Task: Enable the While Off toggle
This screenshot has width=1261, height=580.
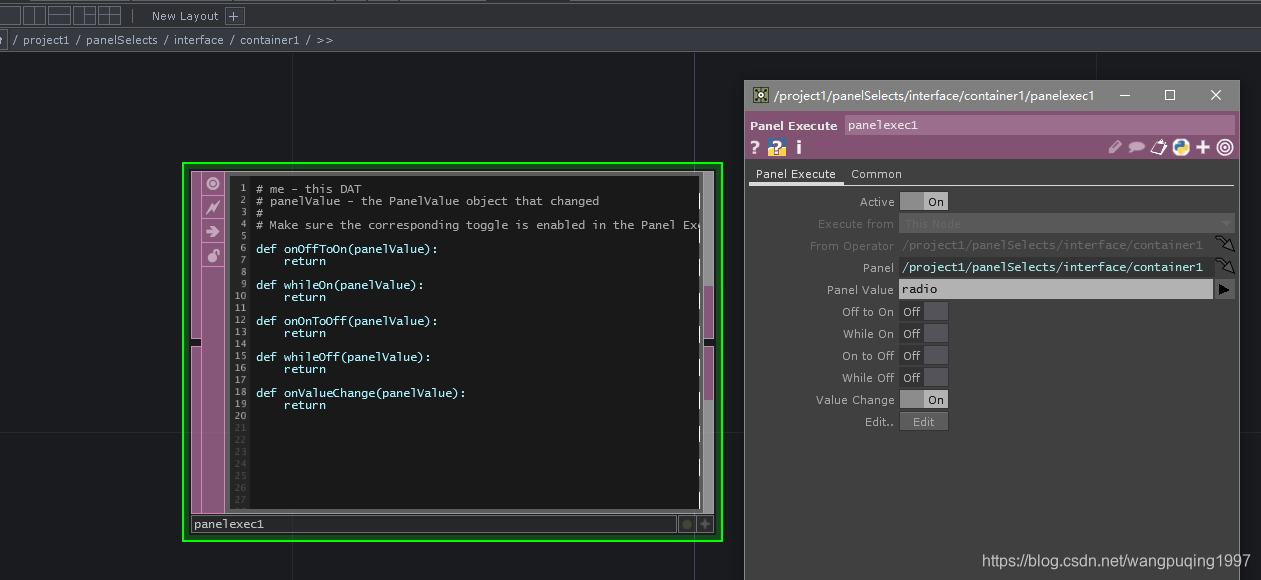Action: click(924, 378)
